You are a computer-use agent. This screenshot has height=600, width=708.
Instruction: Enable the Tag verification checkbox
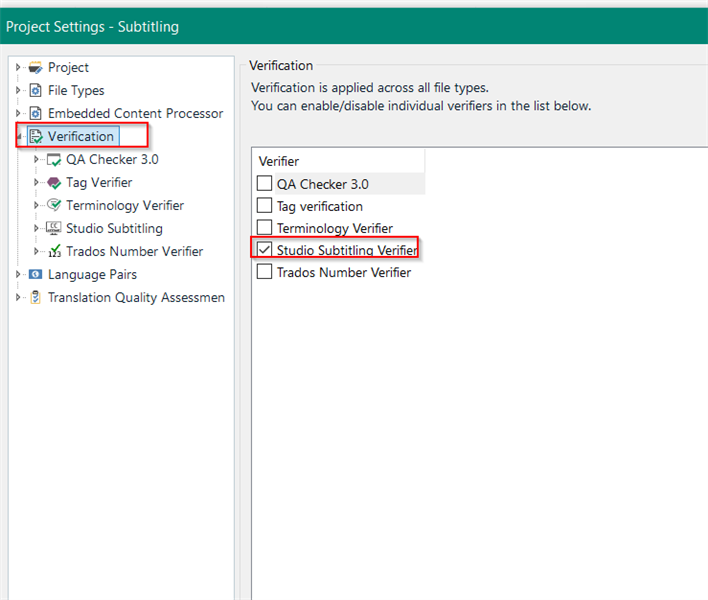pyautogui.click(x=264, y=205)
